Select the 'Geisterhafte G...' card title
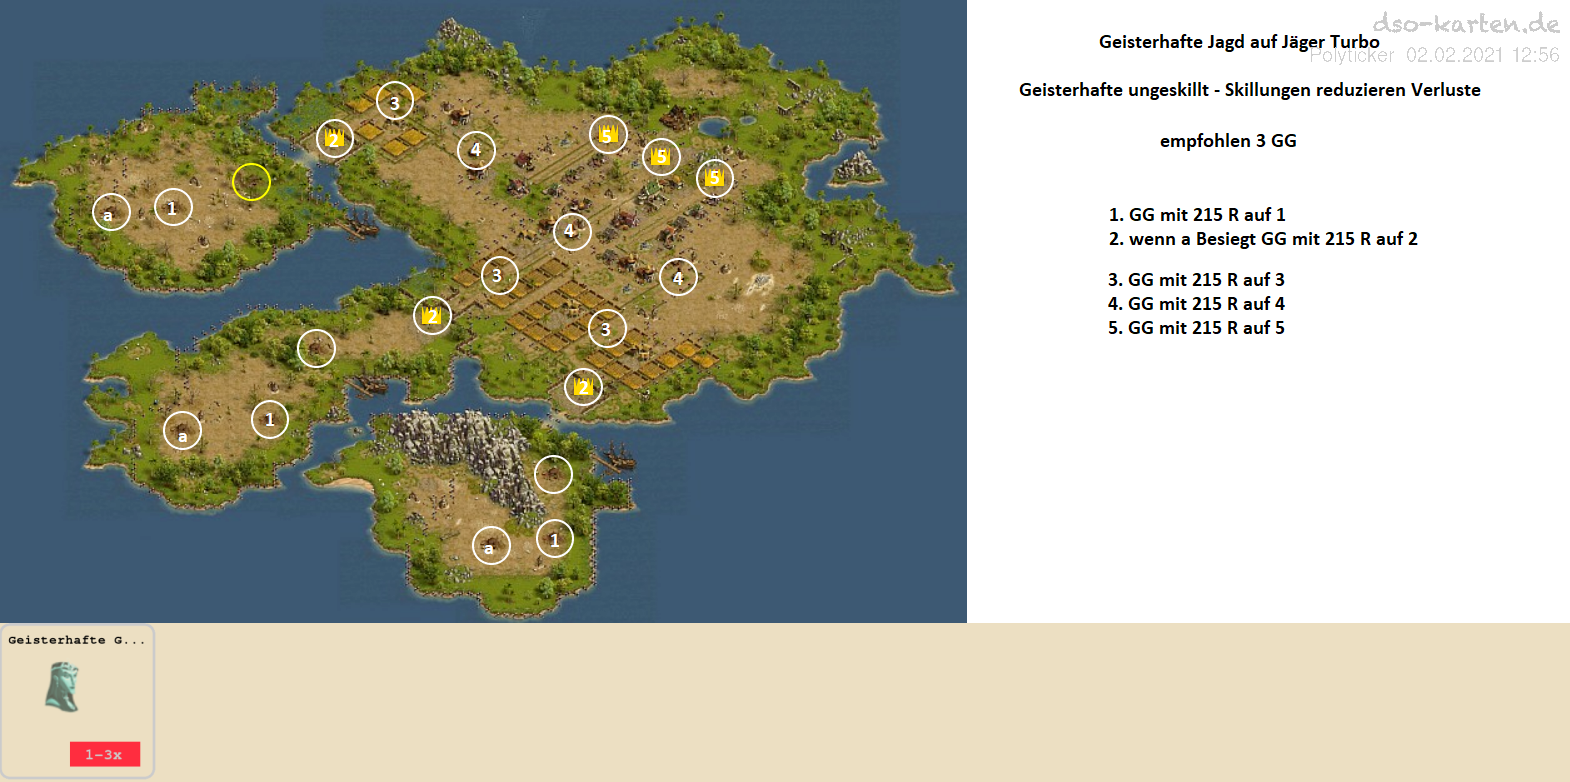This screenshot has width=1570, height=782. coord(77,640)
